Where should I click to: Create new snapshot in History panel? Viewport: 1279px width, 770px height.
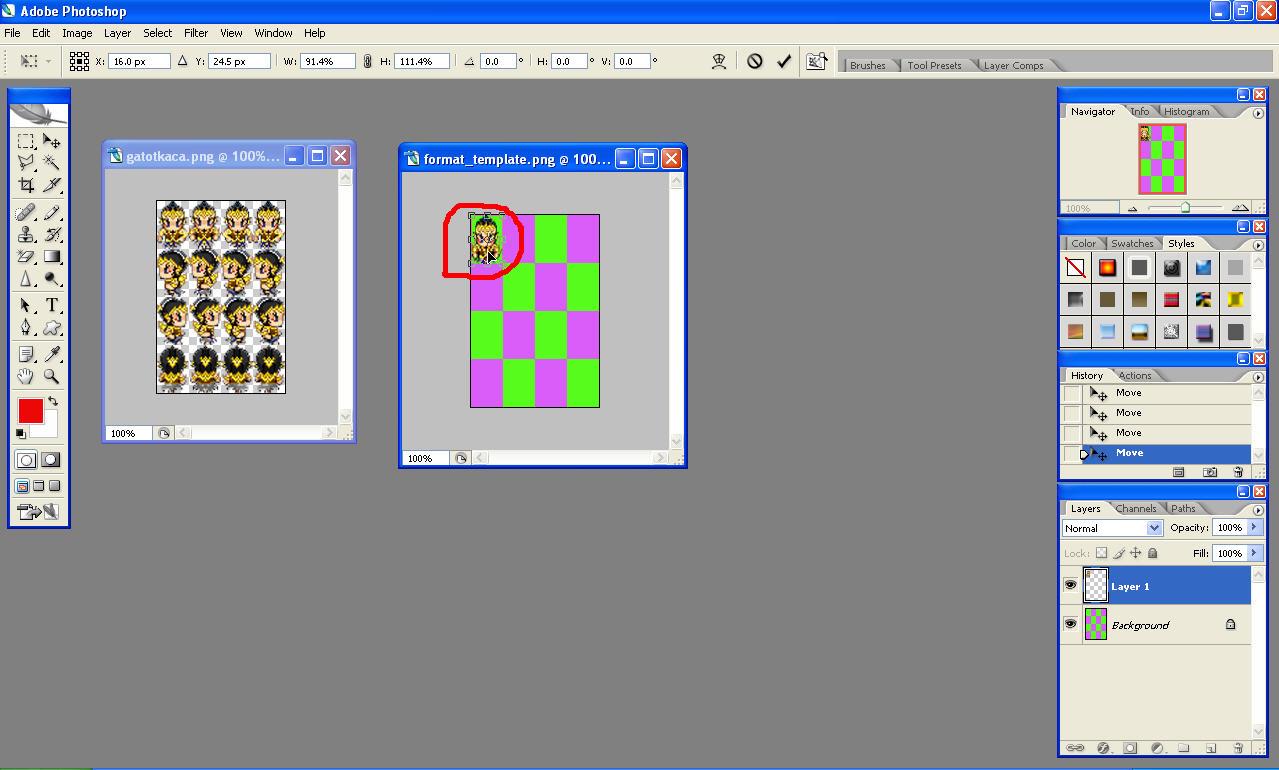tap(1209, 472)
